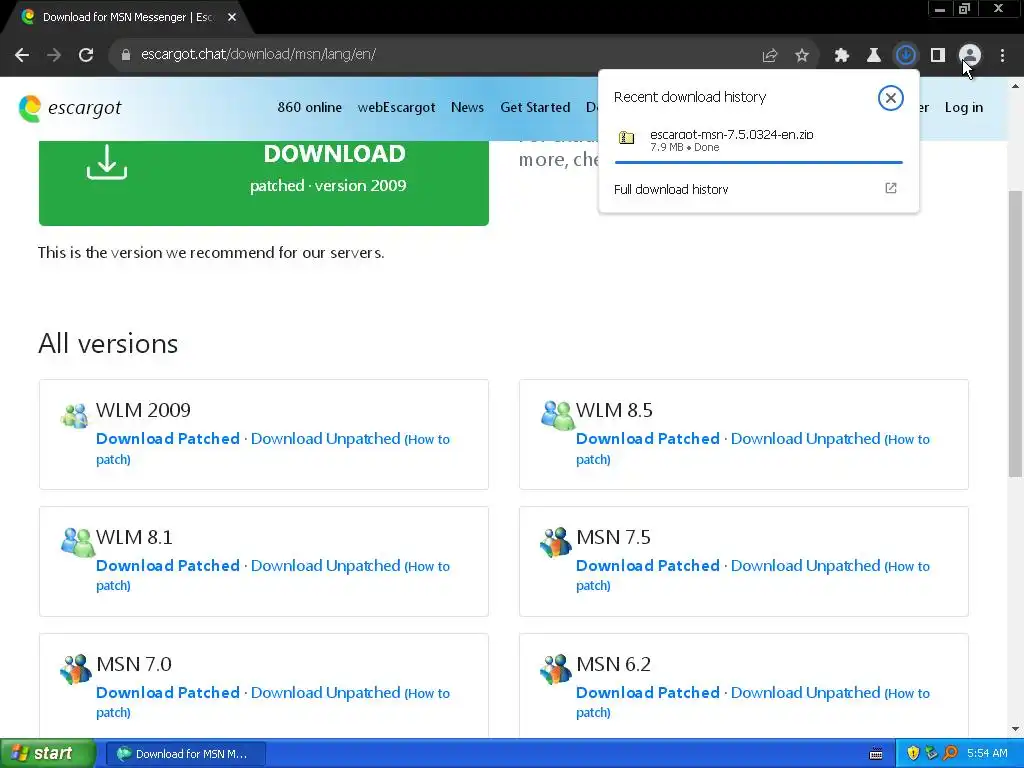Viewport: 1024px width, 768px height.
Task: Open Full download history
Action: point(671,189)
